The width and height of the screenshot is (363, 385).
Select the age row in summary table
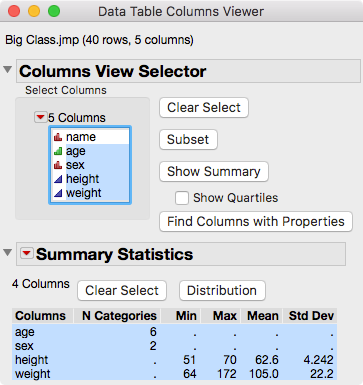[174, 332]
